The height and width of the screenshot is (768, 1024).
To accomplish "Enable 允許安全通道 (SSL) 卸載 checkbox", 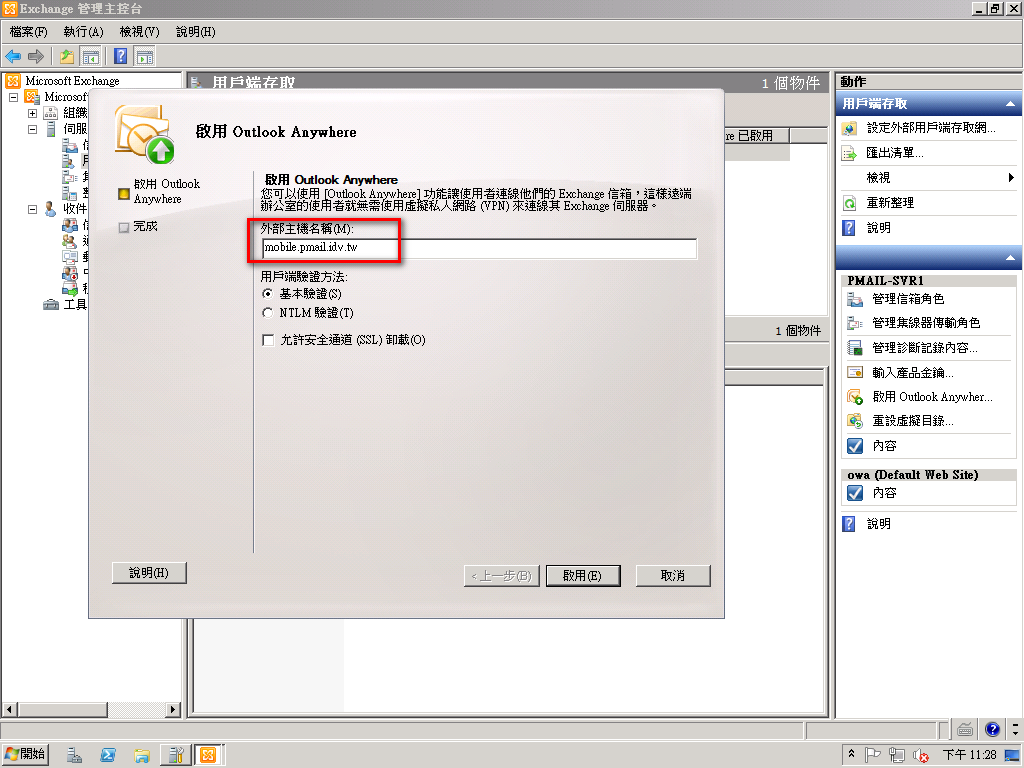I will pyautogui.click(x=268, y=340).
